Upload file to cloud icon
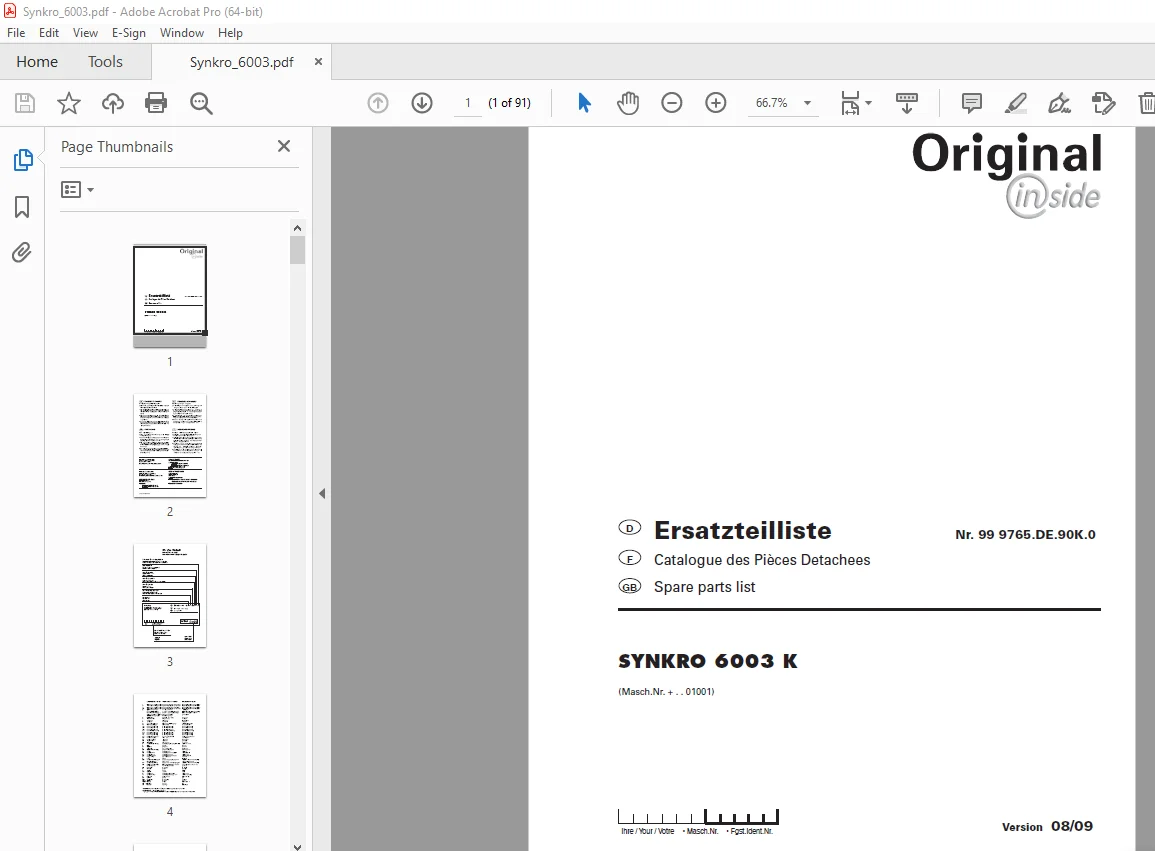This screenshot has height=851, width=1155. pos(113,103)
